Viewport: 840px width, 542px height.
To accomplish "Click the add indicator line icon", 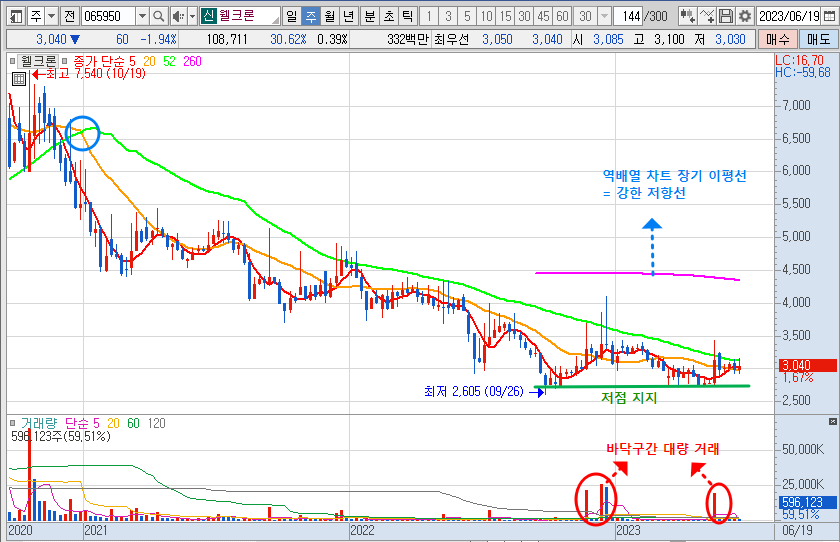I will [707, 16].
